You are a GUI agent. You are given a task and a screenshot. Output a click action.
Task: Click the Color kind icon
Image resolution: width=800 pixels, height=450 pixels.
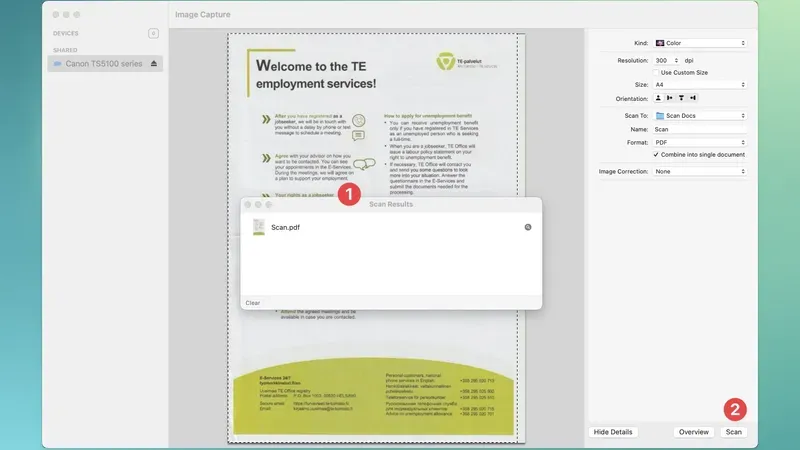click(660, 43)
